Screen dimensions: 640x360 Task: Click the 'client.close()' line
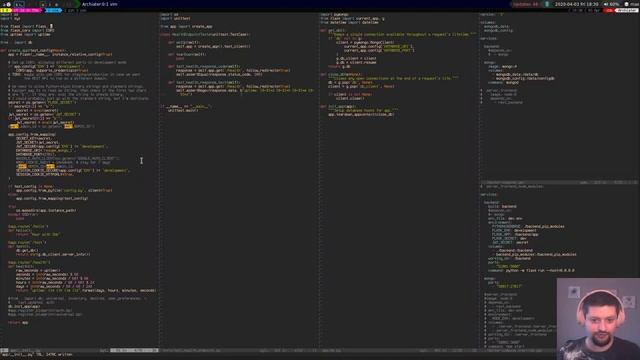349,99
